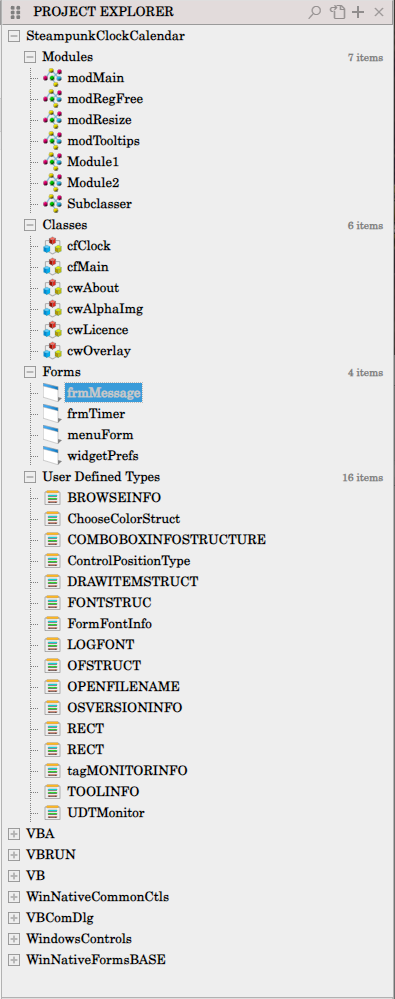Collapse the Classes folder
The image size is (395, 999).
[29, 225]
